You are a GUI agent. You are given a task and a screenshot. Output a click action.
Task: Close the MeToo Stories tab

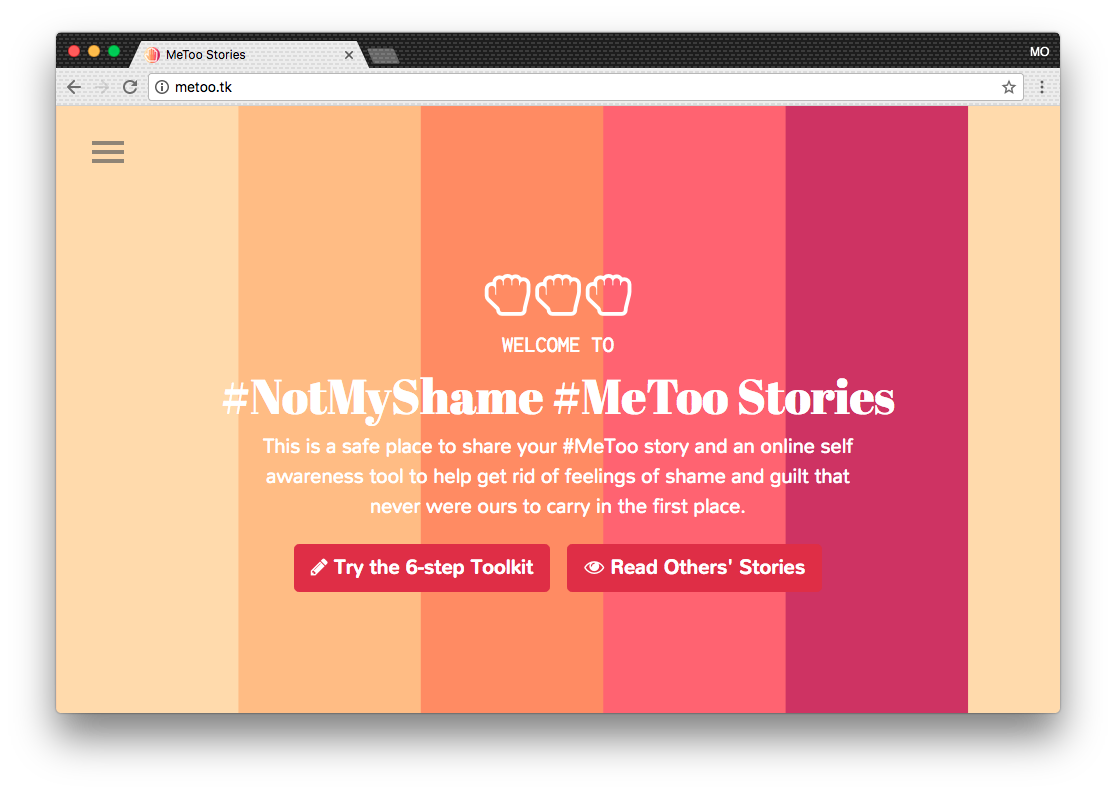coord(348,55)
